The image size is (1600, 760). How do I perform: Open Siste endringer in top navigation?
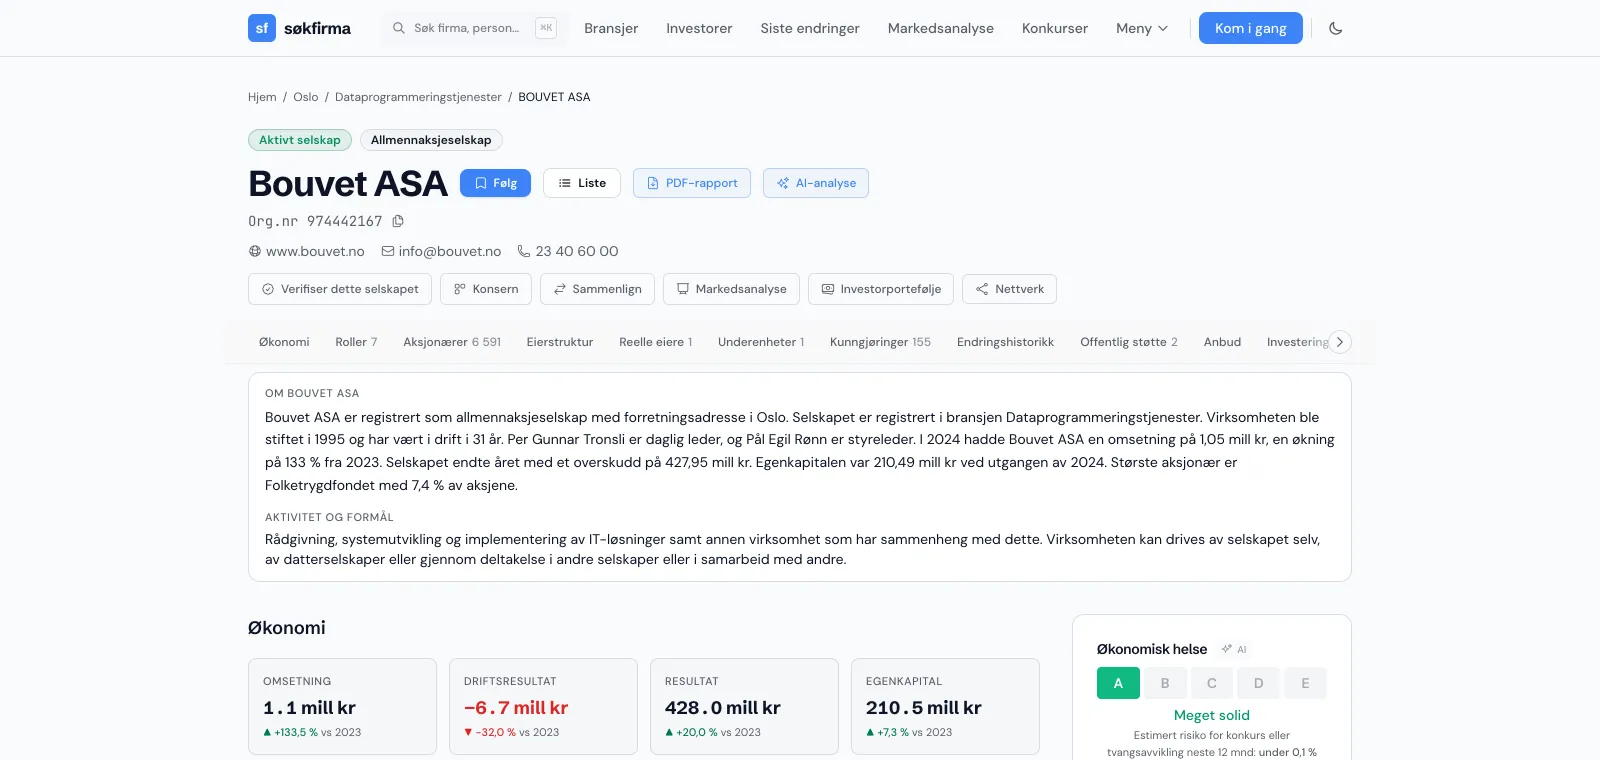(x=810, y=28)
